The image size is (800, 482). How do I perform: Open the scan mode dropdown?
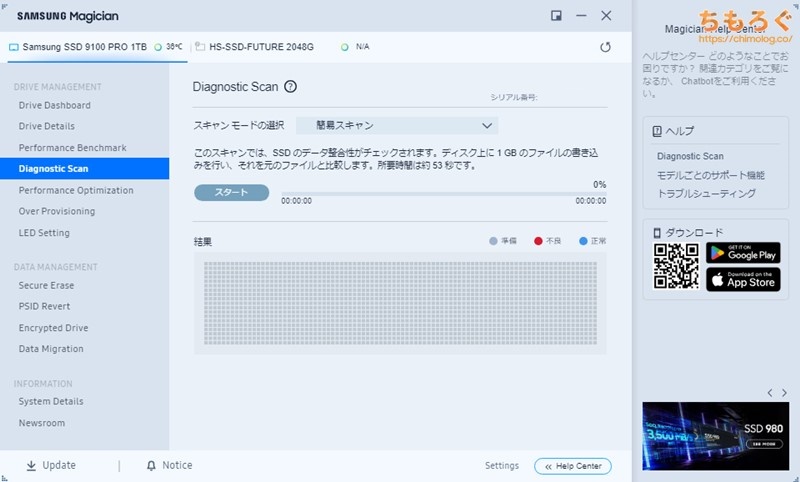pos(397,125)
